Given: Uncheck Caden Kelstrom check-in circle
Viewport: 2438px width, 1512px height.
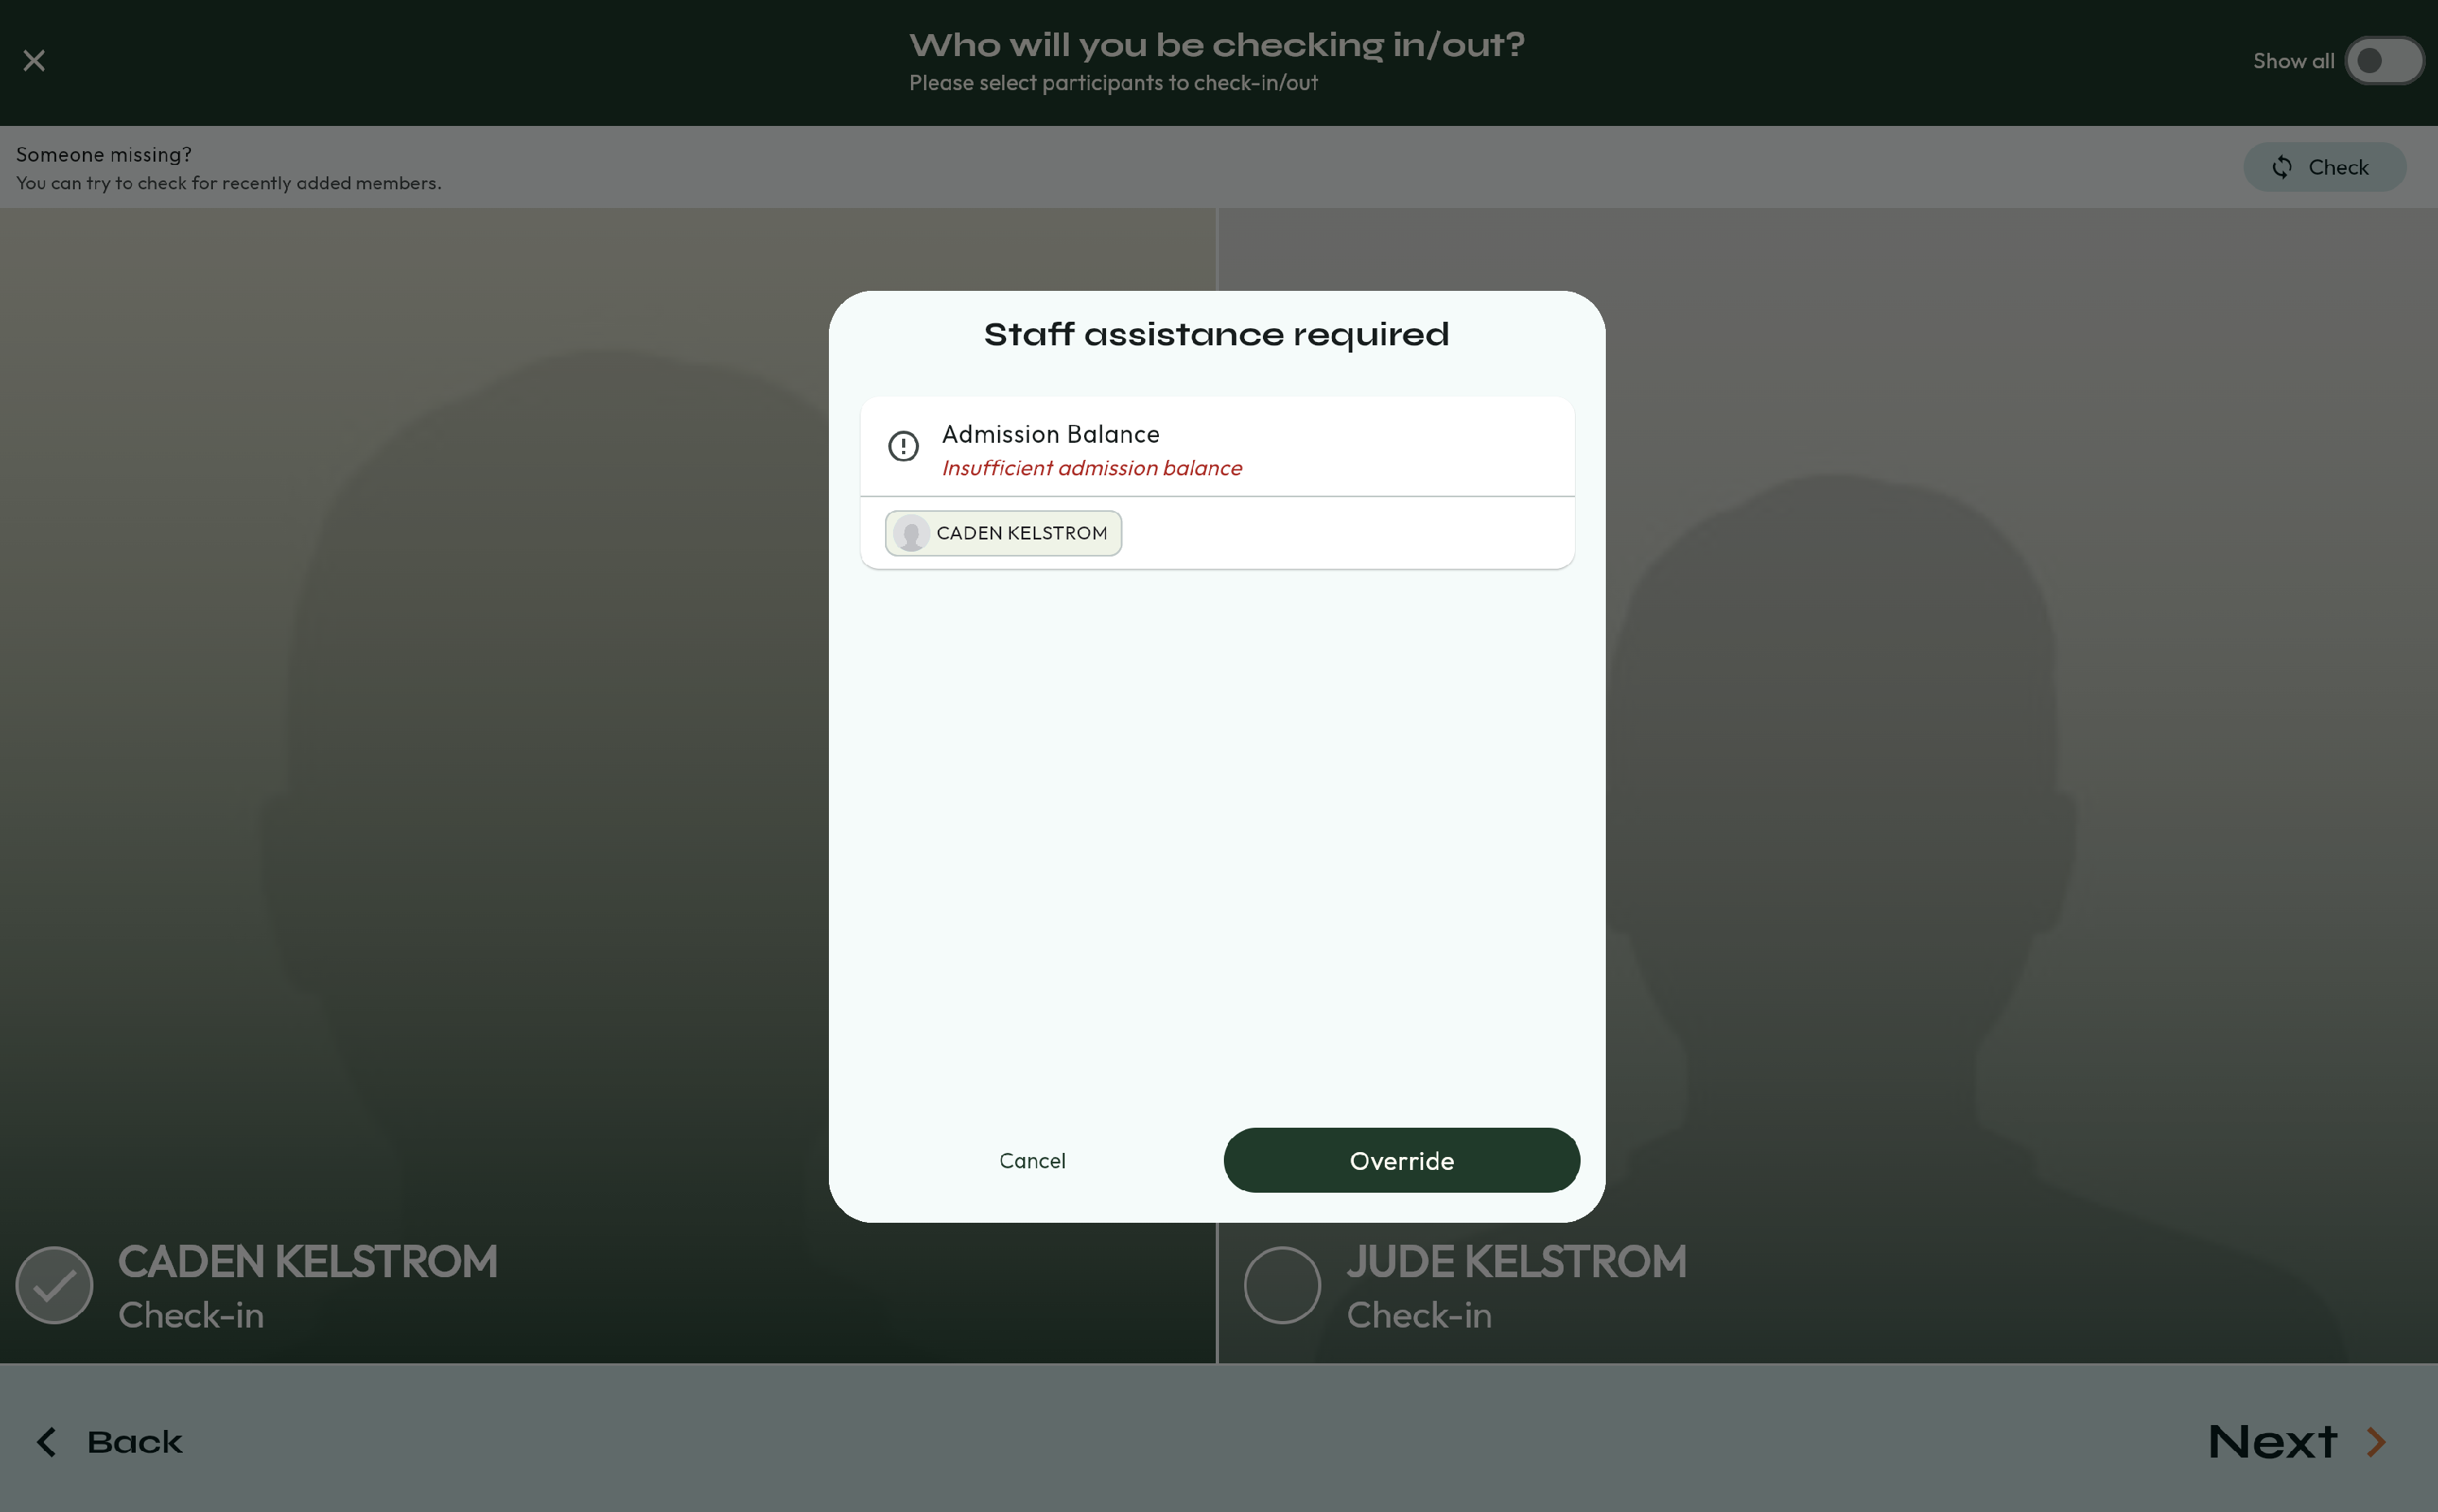Looking at the screenshot, I should point(55,1285).
